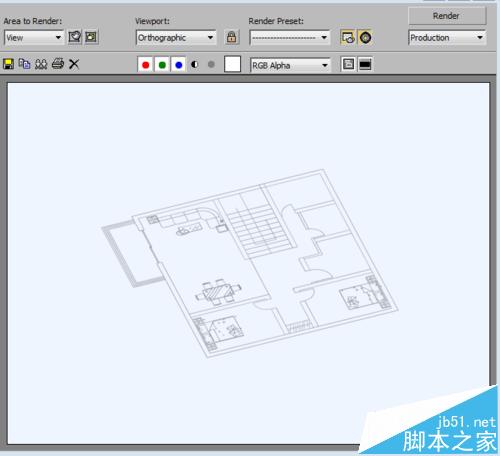The image size is (500, 456).
Task: Toggle the Lock to Viewport padlock
Action: click(x=232, y=37)
